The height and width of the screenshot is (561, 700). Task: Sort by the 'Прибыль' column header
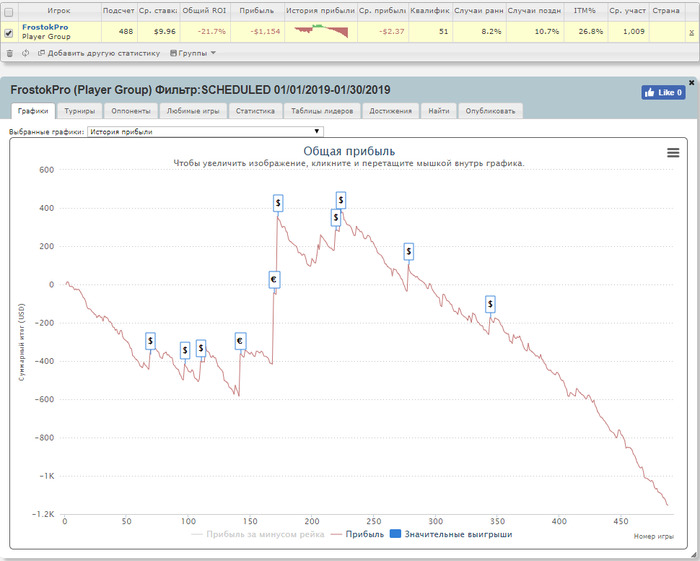(257, 11)
